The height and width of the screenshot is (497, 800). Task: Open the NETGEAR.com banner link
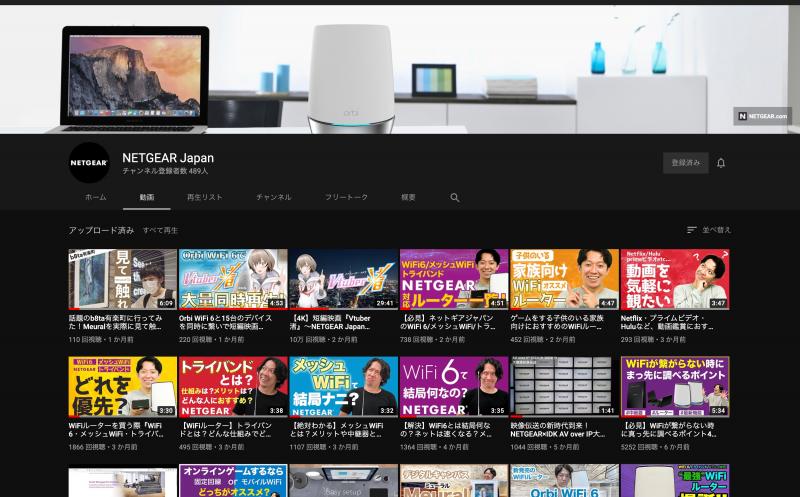(x=762, y=116)
